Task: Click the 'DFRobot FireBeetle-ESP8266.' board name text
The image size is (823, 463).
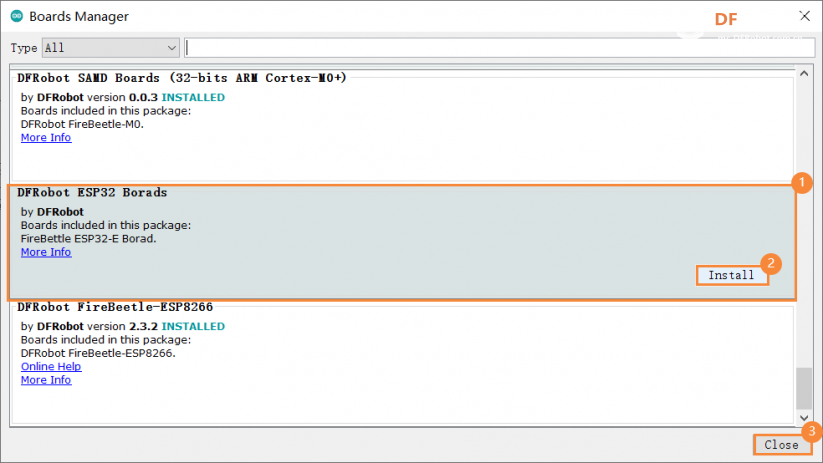Action: [x=98, y=353]
